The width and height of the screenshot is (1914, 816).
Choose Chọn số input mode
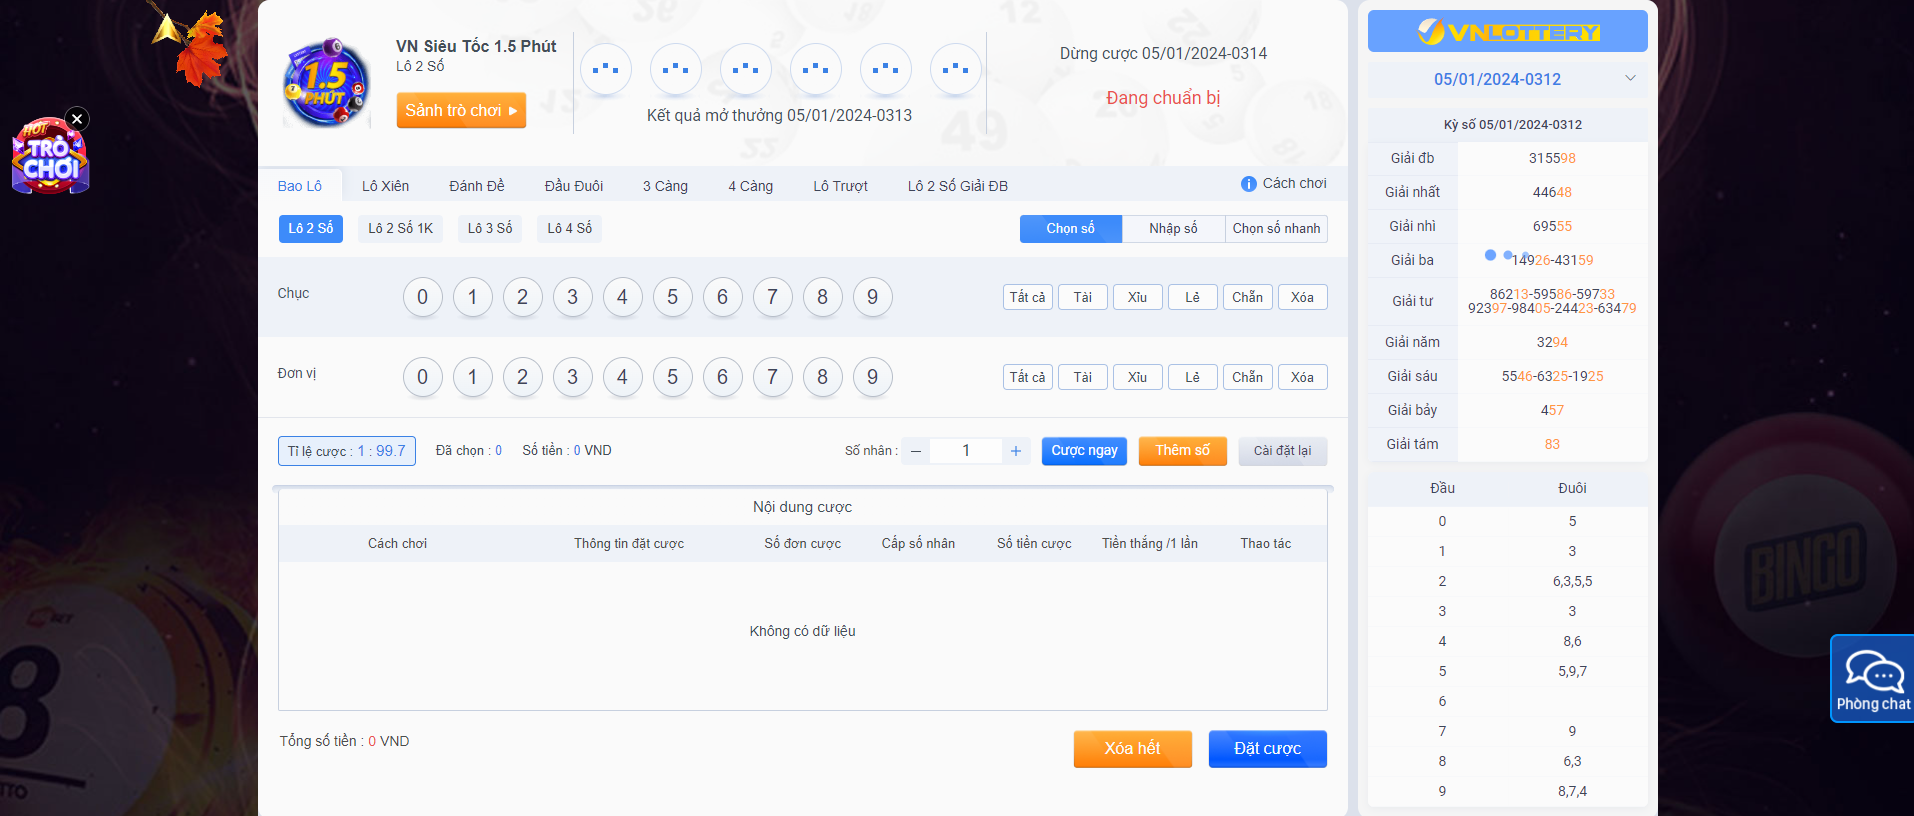1070,229
